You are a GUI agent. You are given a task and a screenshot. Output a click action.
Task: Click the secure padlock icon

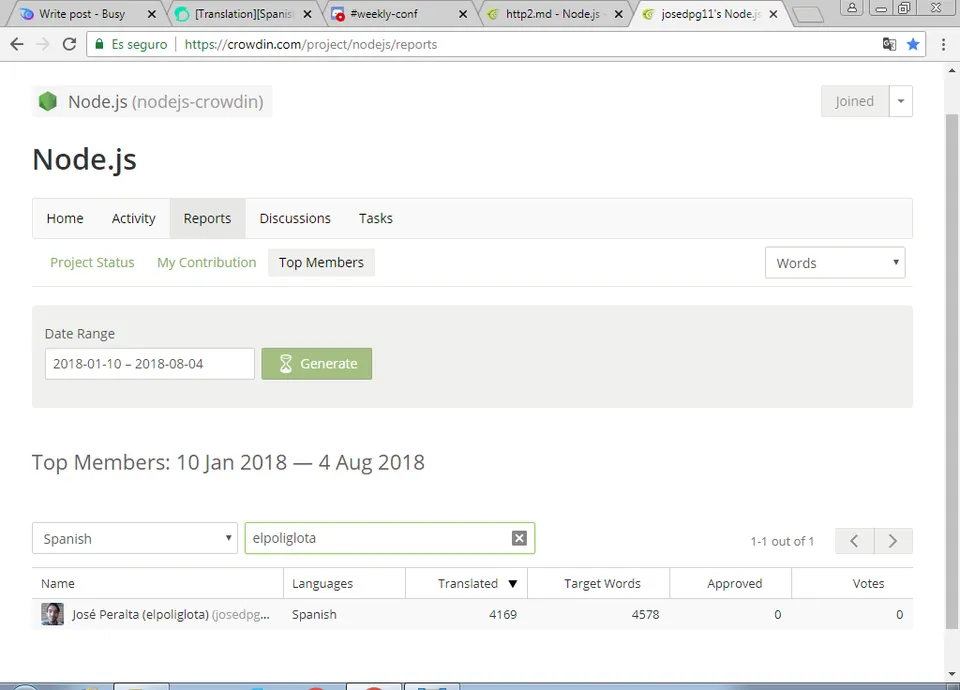pyautogui.click(x=99, y=44)
